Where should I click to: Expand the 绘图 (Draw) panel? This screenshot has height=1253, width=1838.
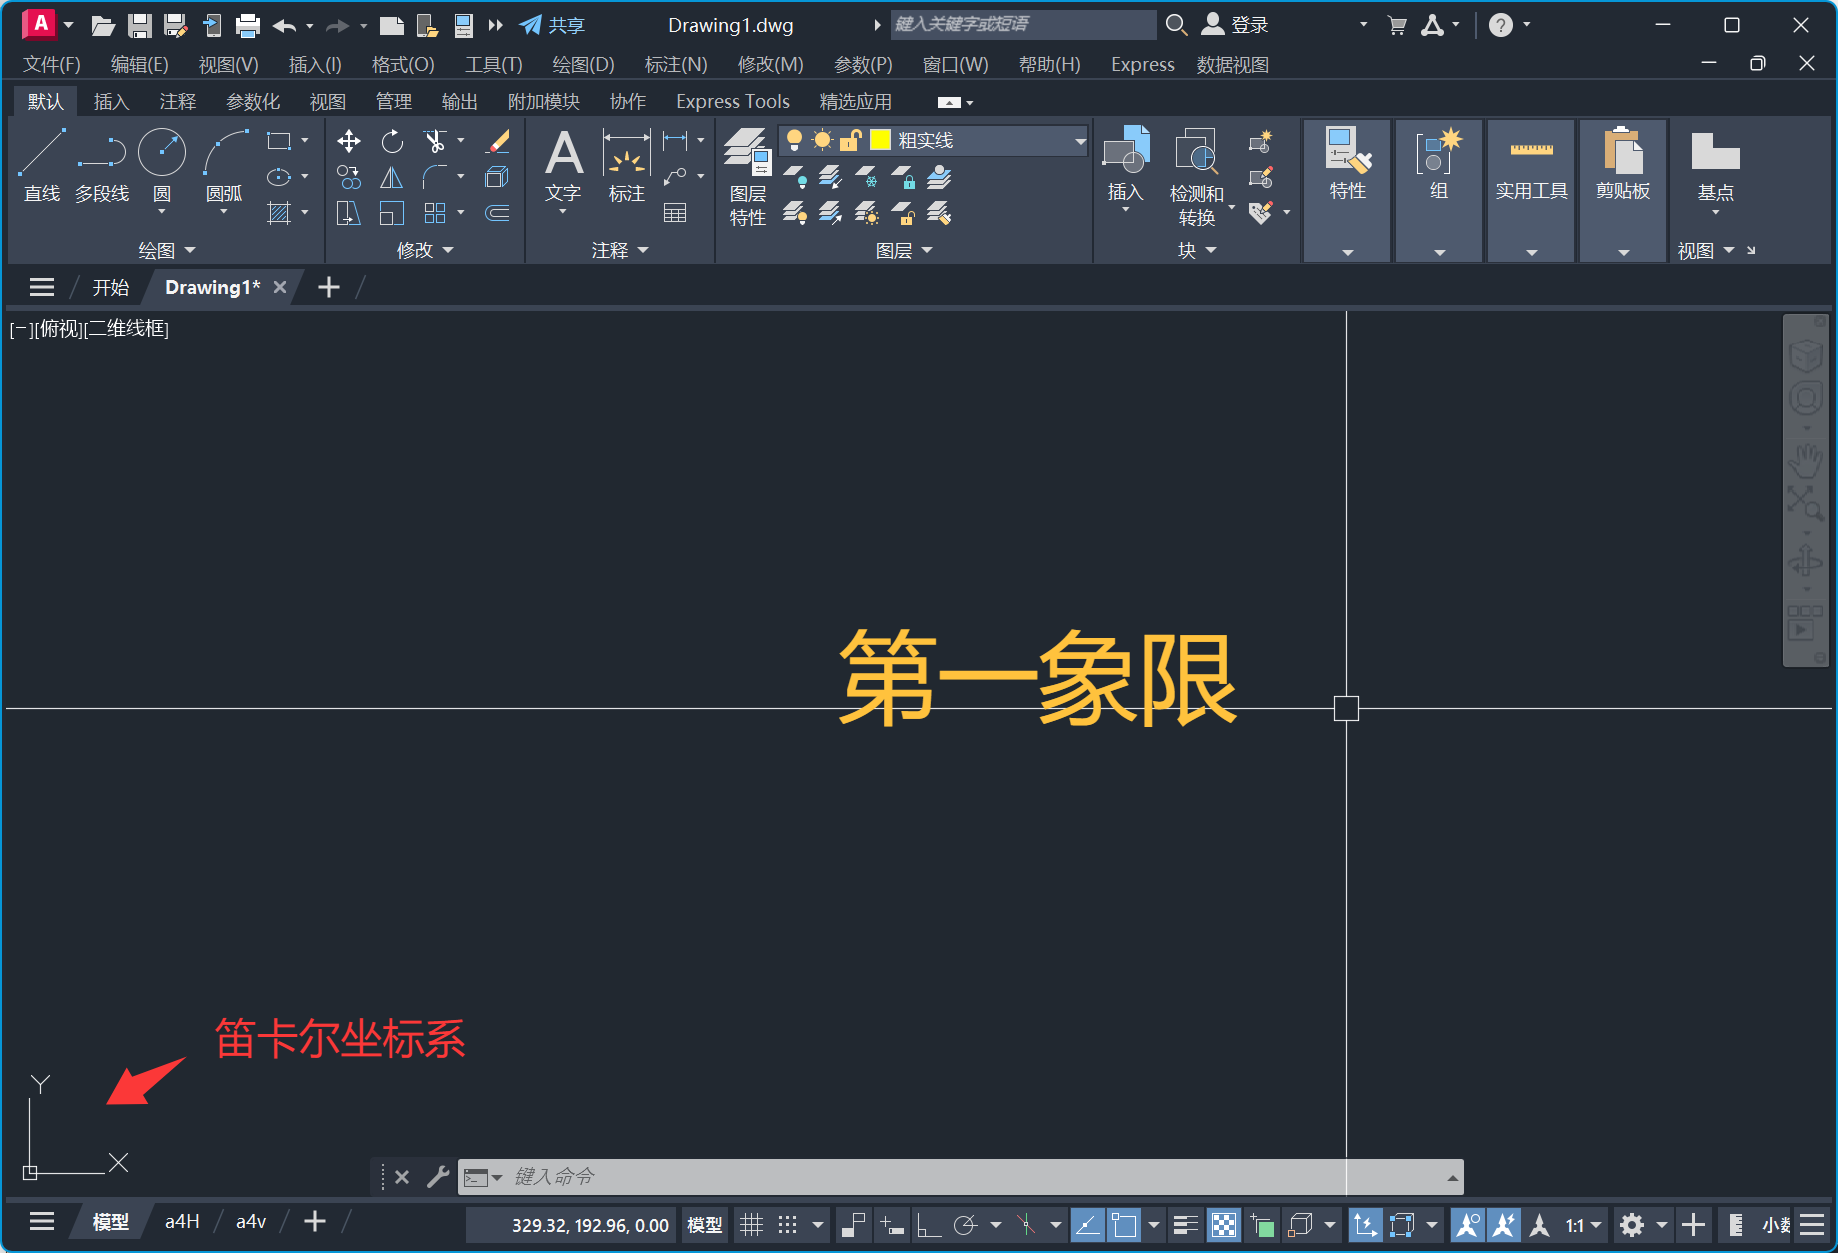pyautogui.click(x=166, y=250)
